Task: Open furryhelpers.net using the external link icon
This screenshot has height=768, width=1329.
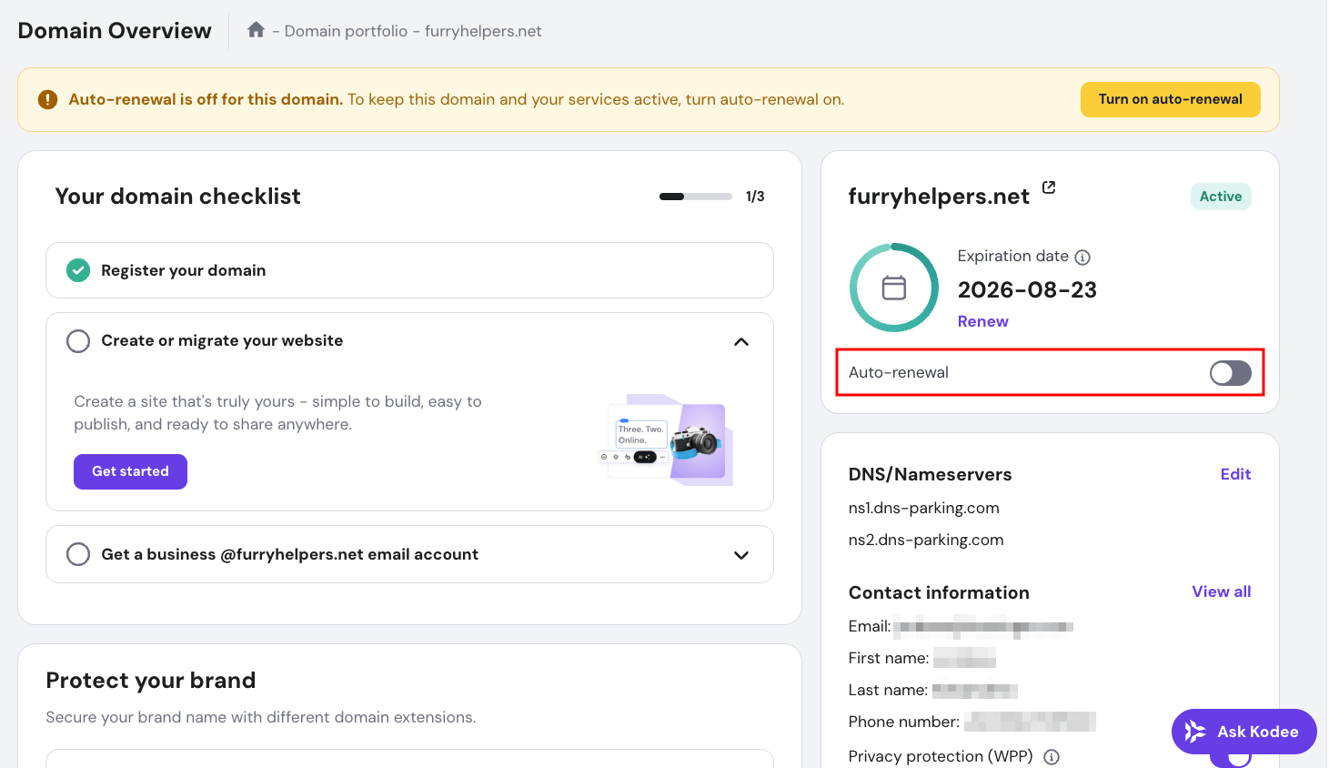Action: (1047, 187)
